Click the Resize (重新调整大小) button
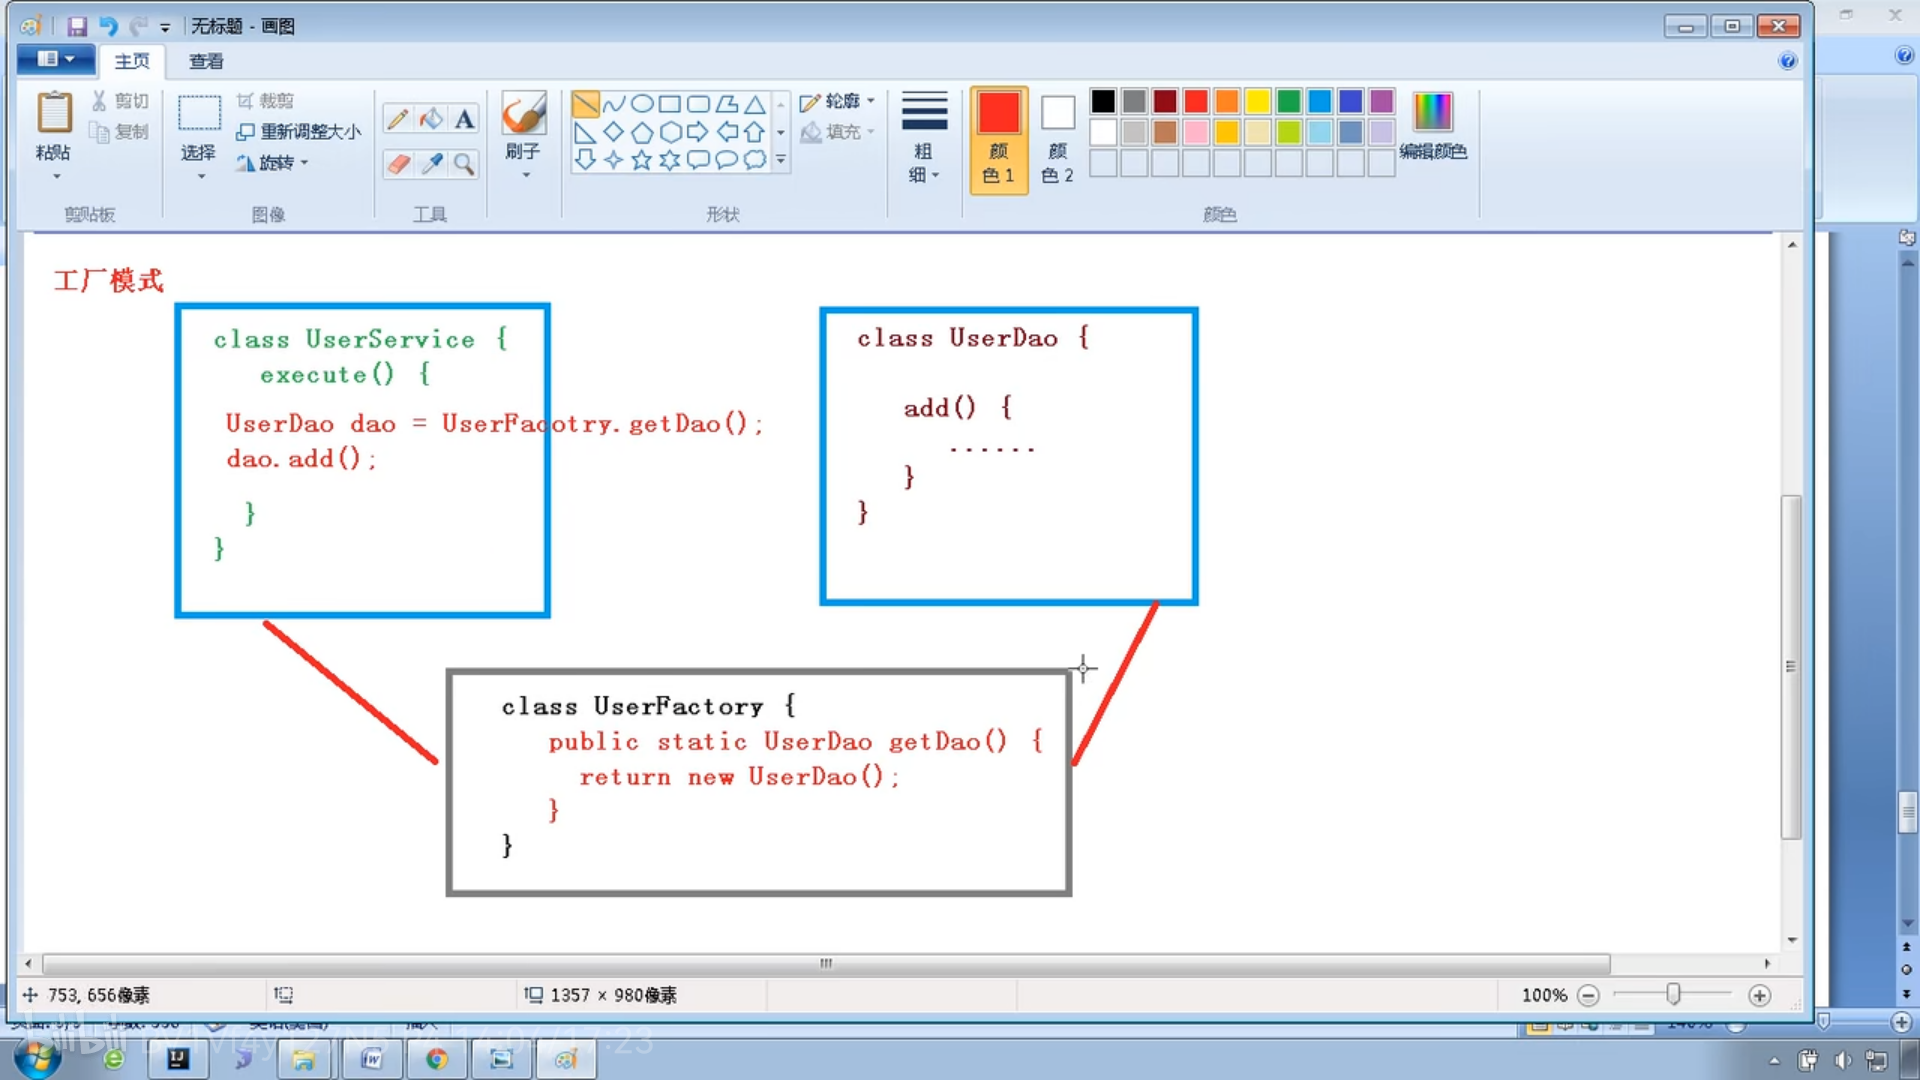The width and height of the screenshot is (1920, 1080). coord(299,132)
